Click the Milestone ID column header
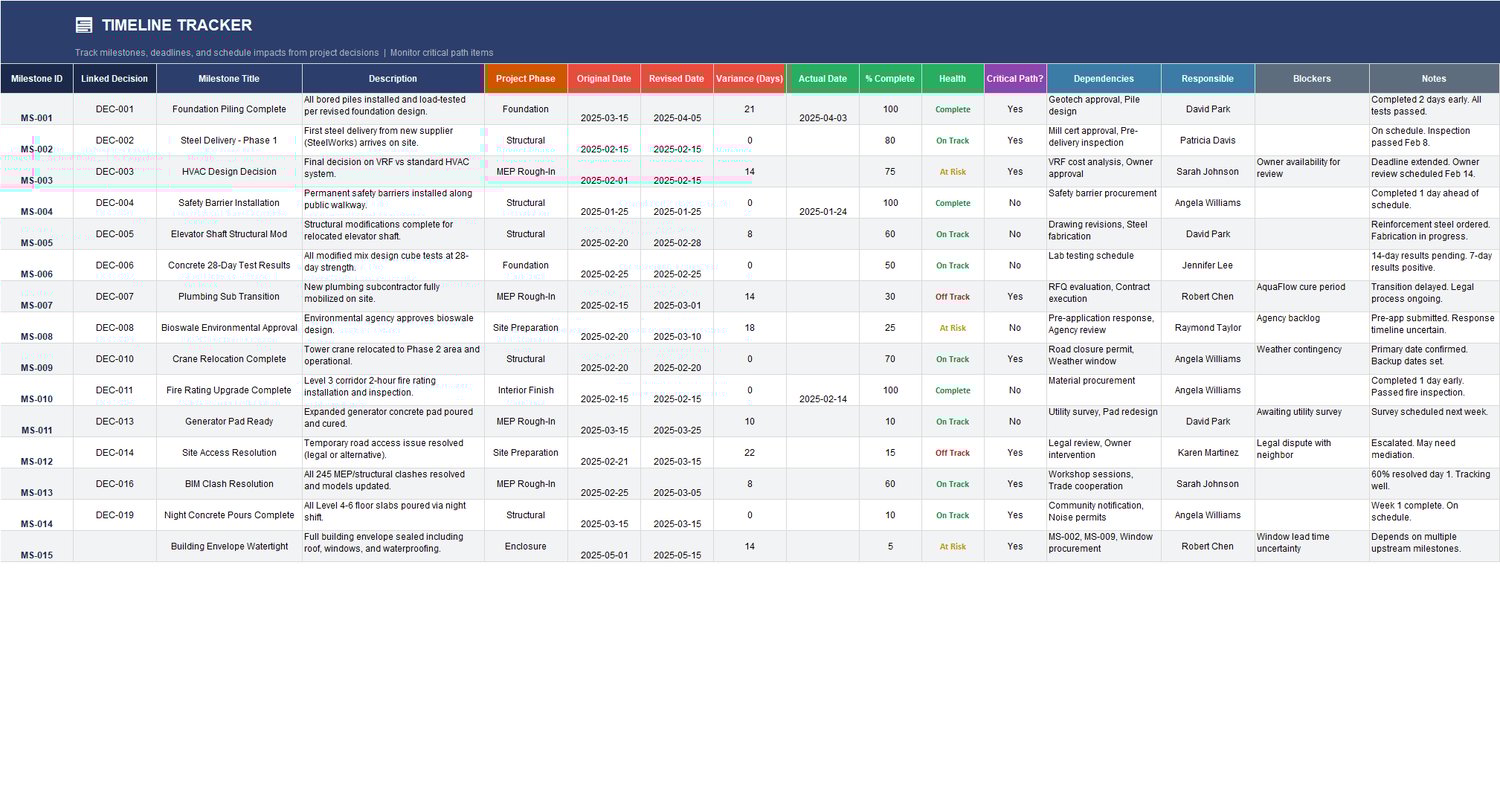 pos(36,77)
